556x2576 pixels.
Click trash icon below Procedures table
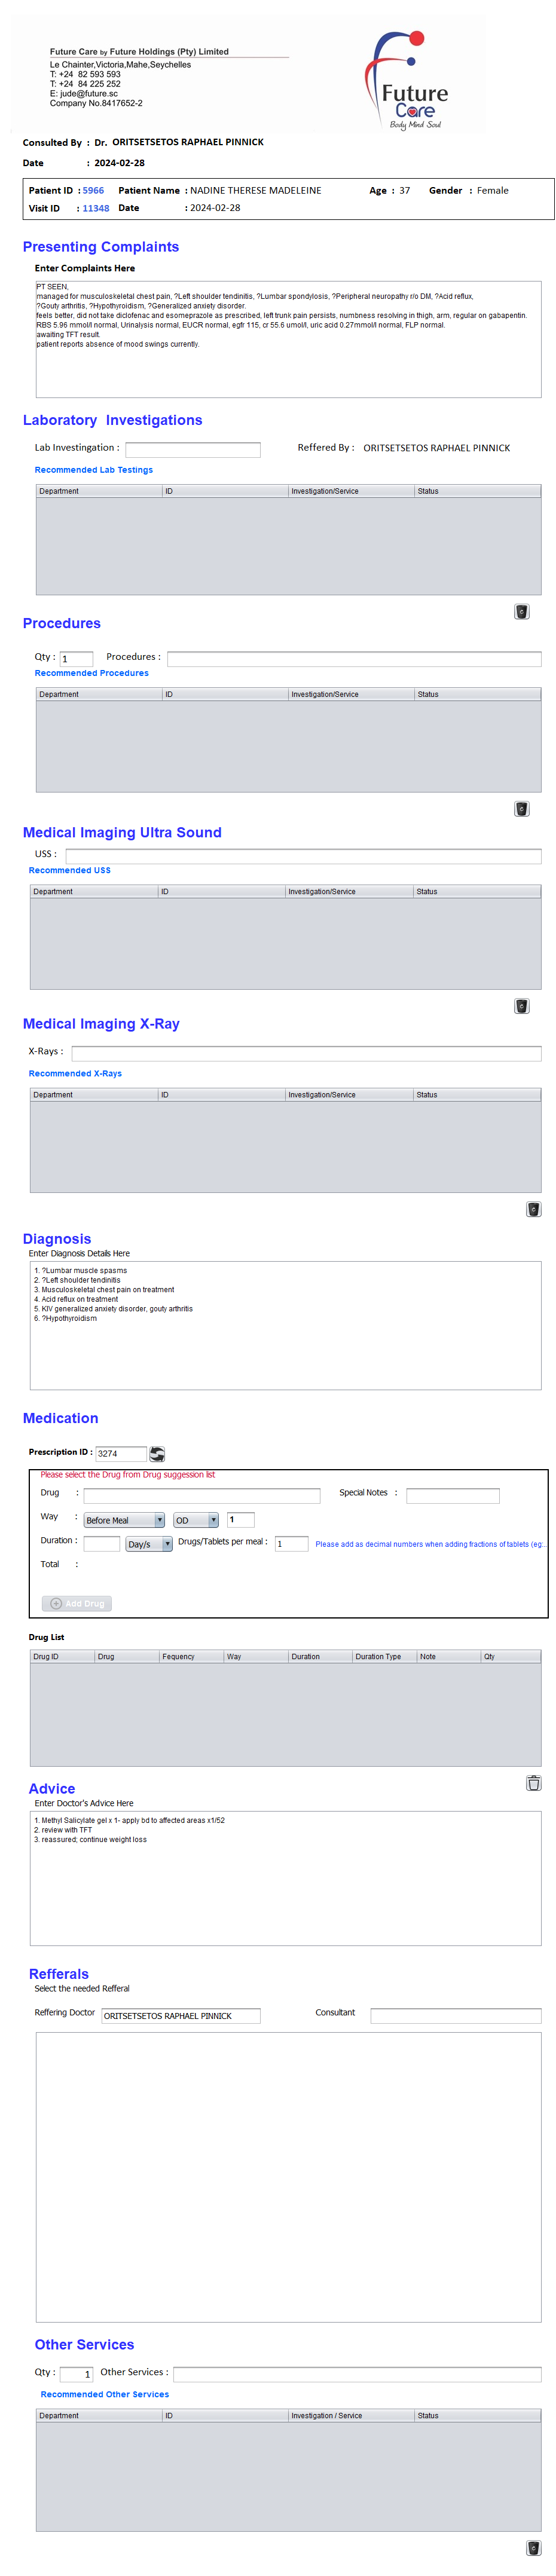tap(521, 808)
